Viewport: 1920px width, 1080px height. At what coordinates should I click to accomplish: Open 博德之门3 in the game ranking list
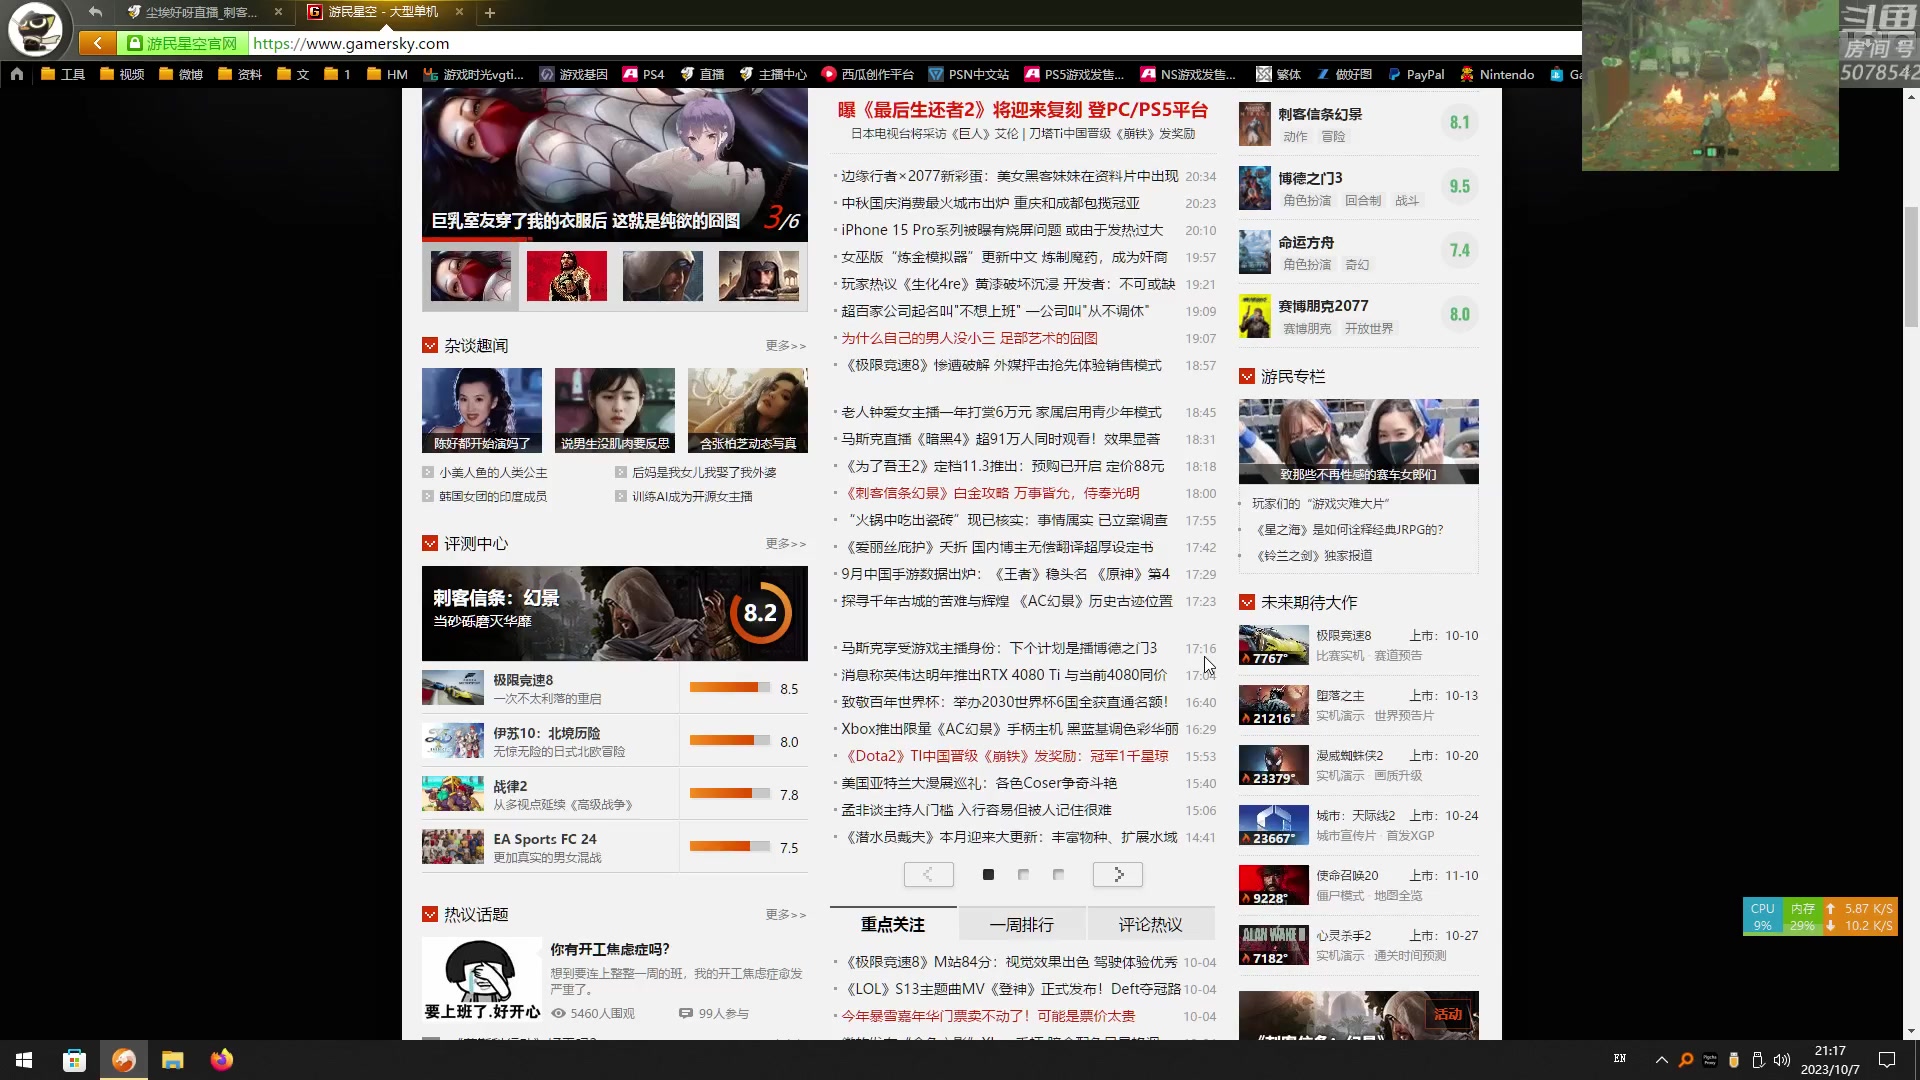(1359, 187)
